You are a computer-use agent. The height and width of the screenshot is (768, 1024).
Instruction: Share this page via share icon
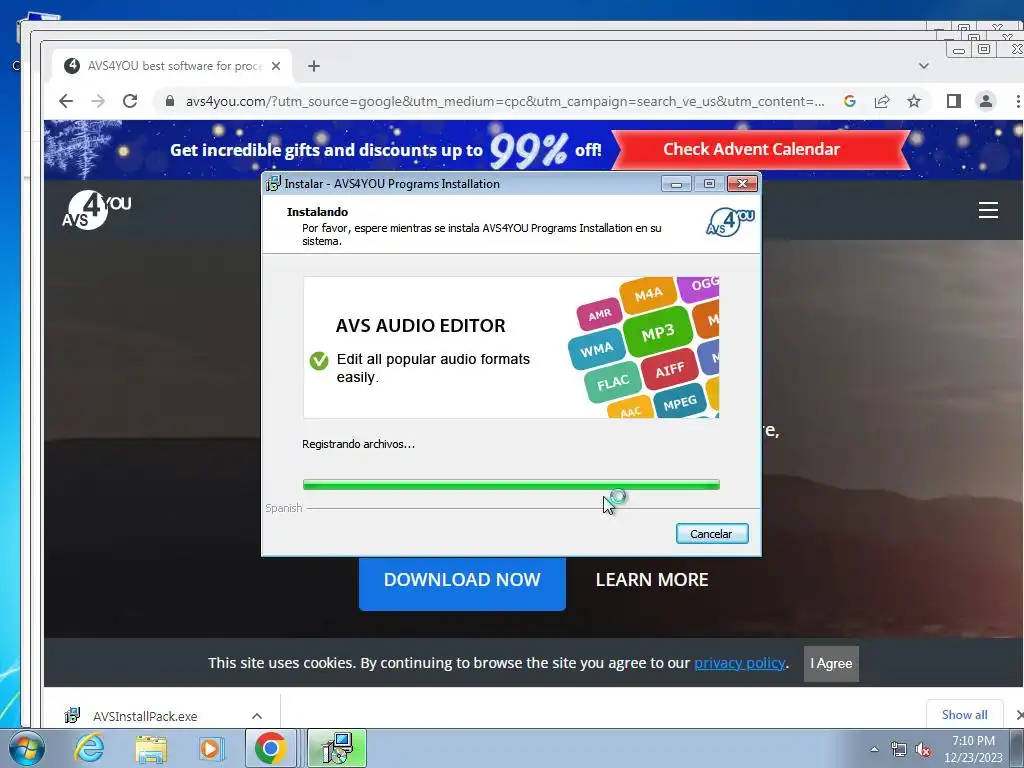click(882, 101)
